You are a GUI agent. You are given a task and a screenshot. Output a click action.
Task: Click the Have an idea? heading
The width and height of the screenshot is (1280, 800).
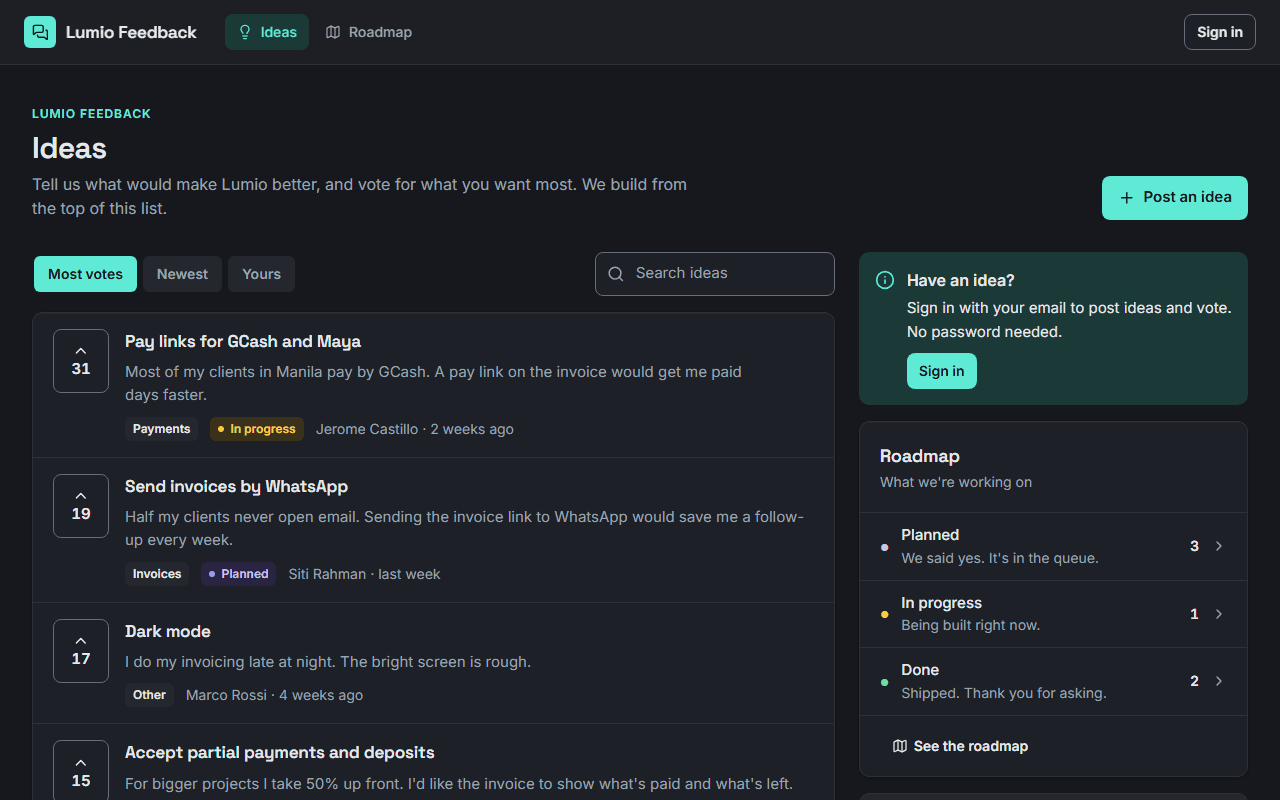point(961,281)
